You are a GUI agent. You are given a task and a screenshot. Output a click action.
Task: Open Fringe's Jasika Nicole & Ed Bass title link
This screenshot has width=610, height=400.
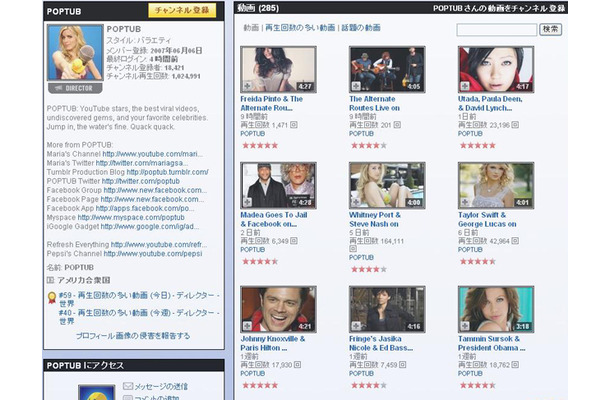click(x=381, y=343)
